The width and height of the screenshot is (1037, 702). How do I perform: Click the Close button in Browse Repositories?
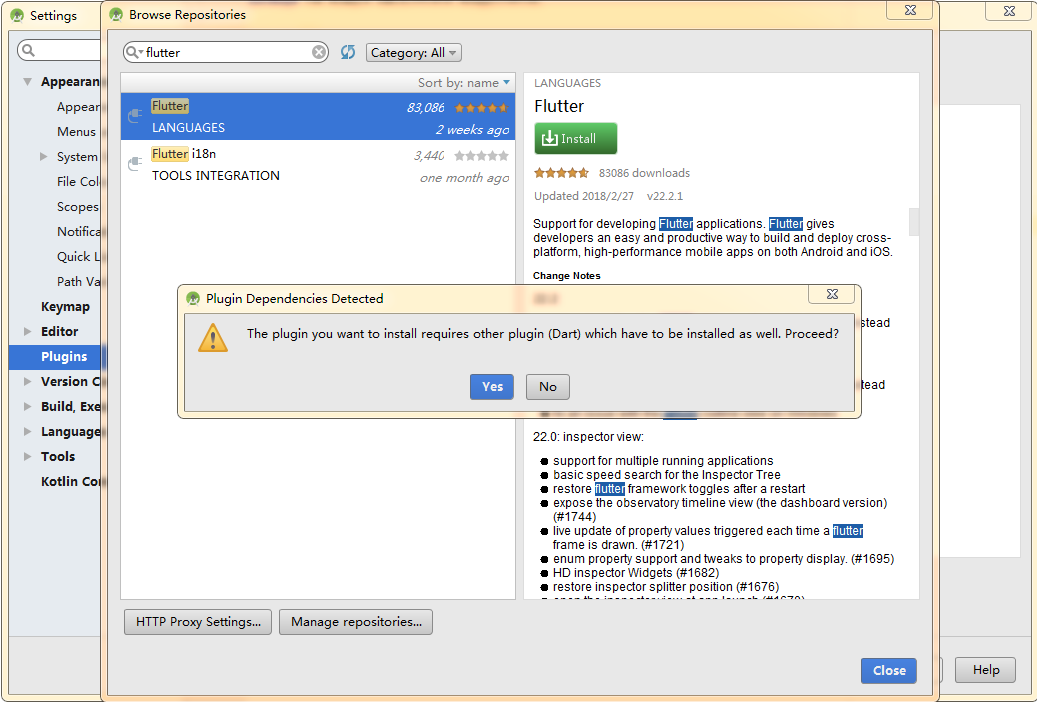pyautogui.click(x=889, y=670)
